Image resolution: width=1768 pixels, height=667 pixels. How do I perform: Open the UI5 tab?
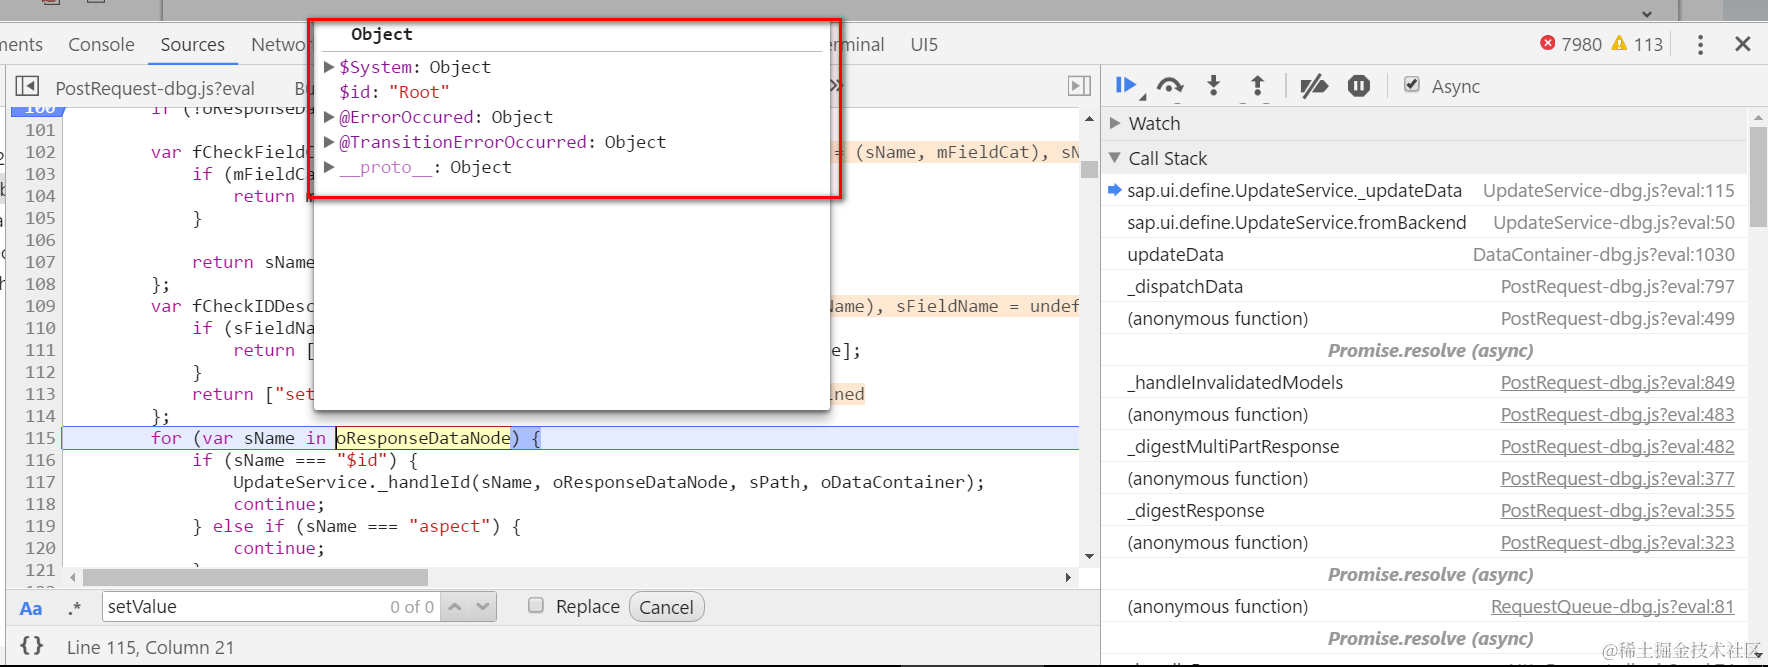click(x=924, y=44)
